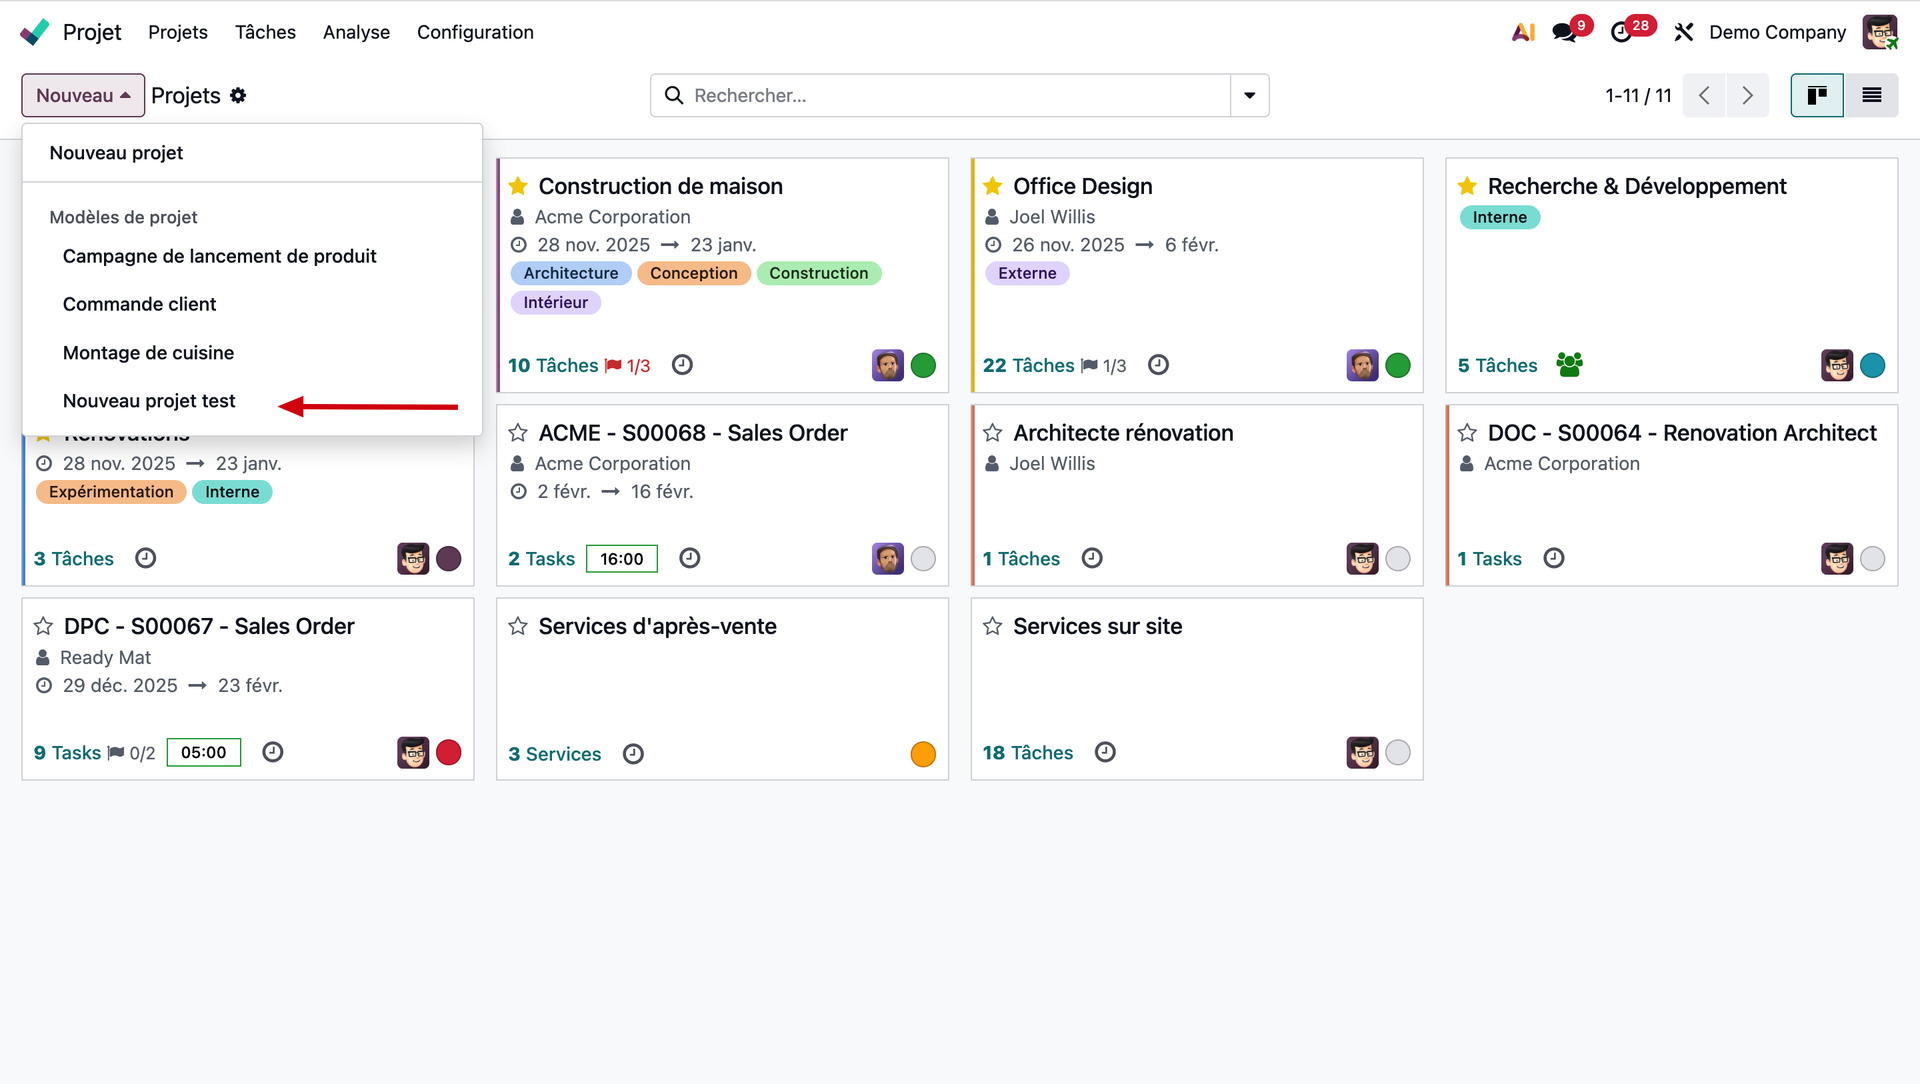Select Nouveau projet test template
The width and height of the screenshot is (1920, 1084).
[x=149, y=401]
